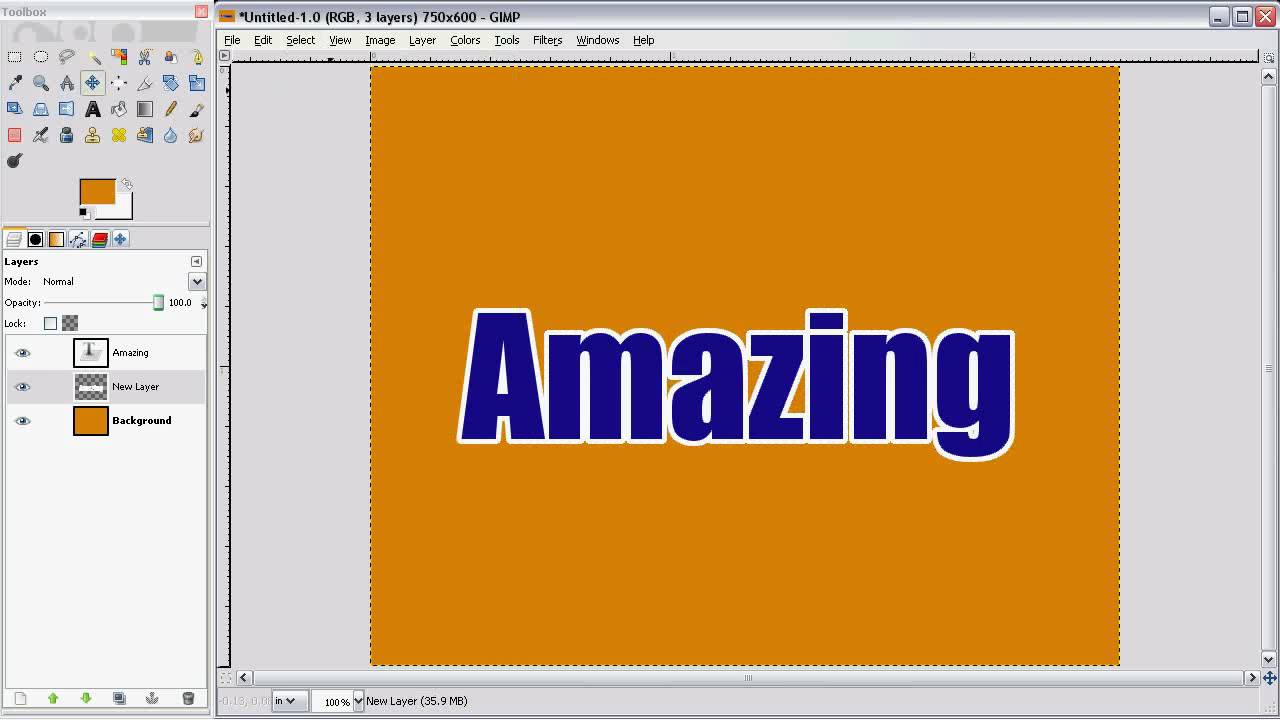Select the Ellipse Select tool
The image size is (1280, 720).
(40, 57)
